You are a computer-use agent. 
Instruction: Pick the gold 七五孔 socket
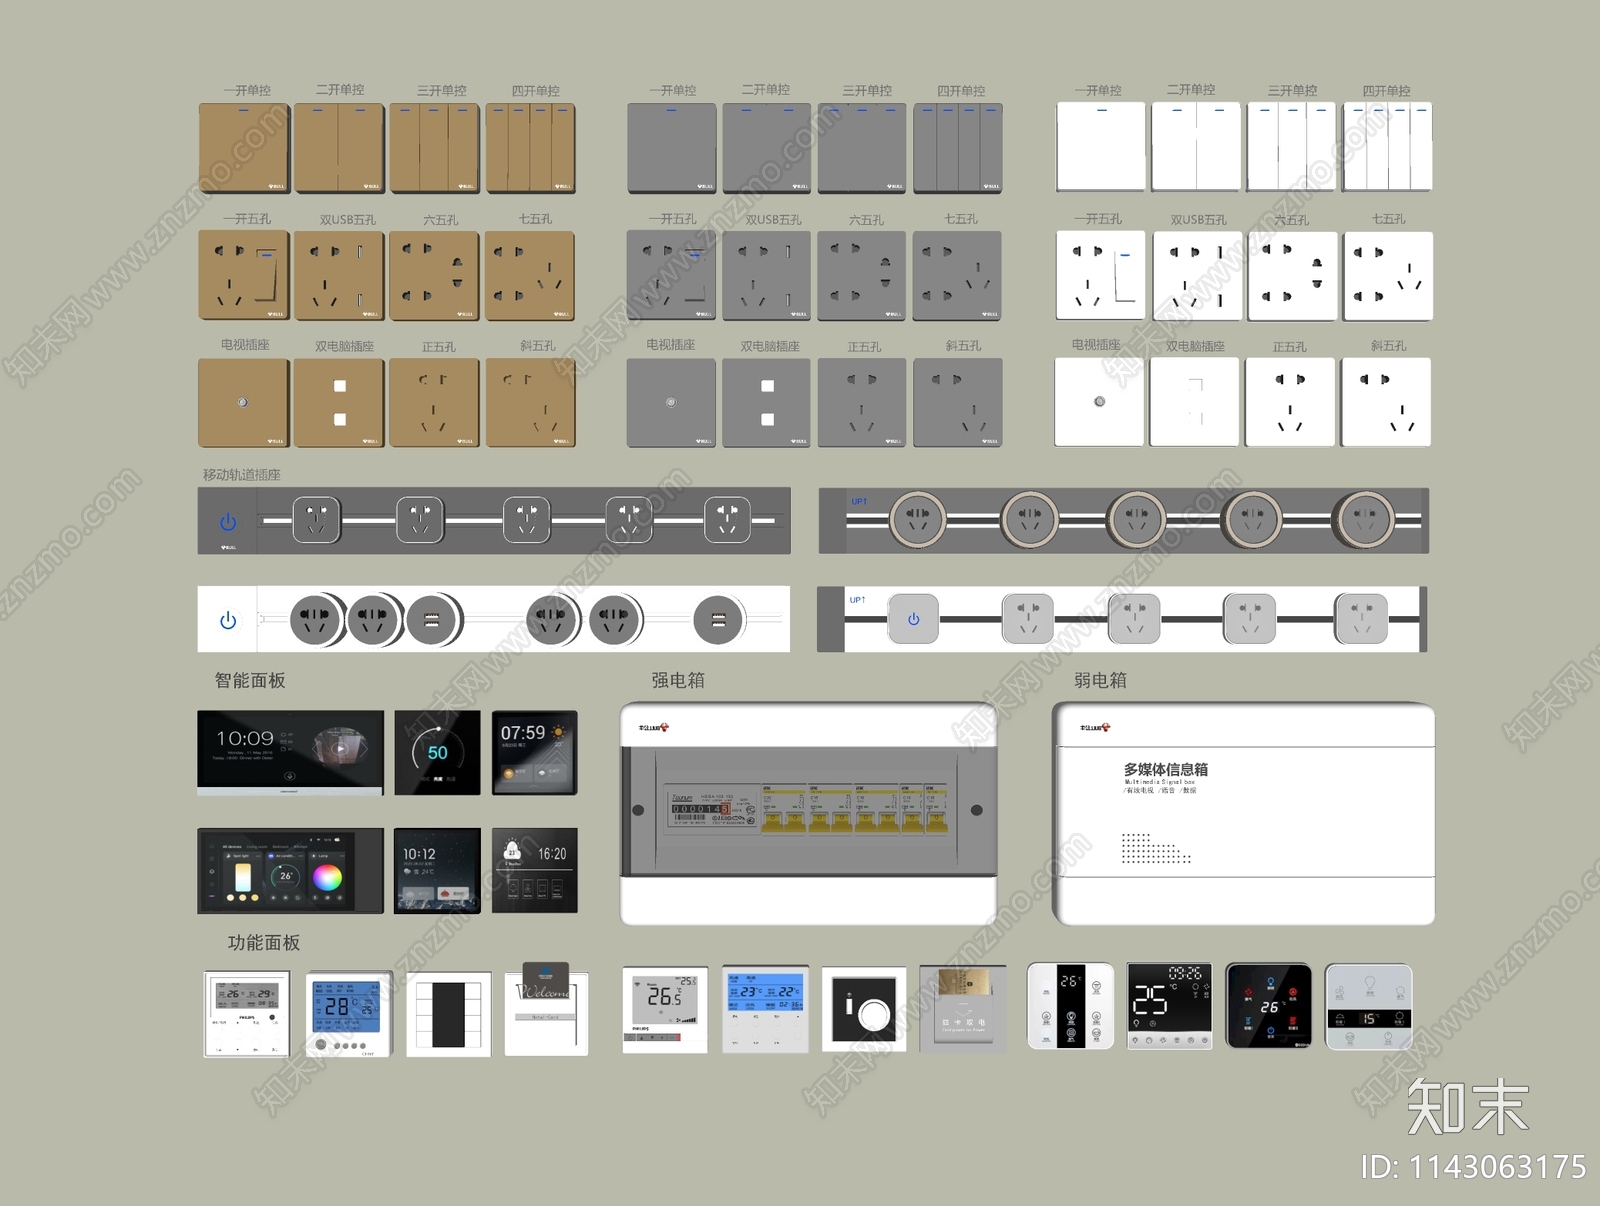[x=530, y=276]
